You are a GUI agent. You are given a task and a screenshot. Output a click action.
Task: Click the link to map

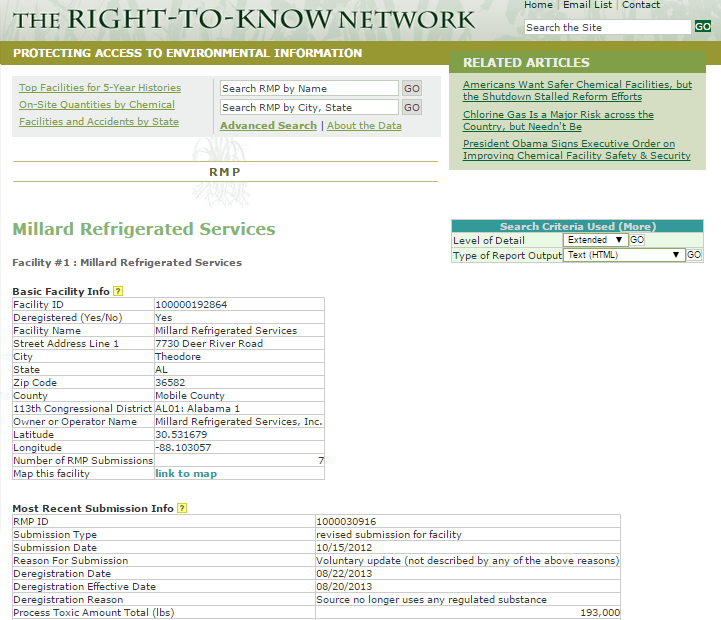[186, 473]
